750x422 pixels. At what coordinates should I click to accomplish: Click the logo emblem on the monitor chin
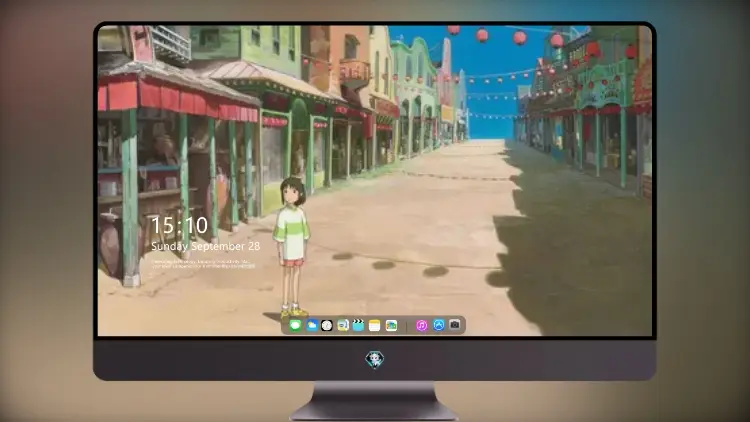pyautogui.click(x=375, y=359)
